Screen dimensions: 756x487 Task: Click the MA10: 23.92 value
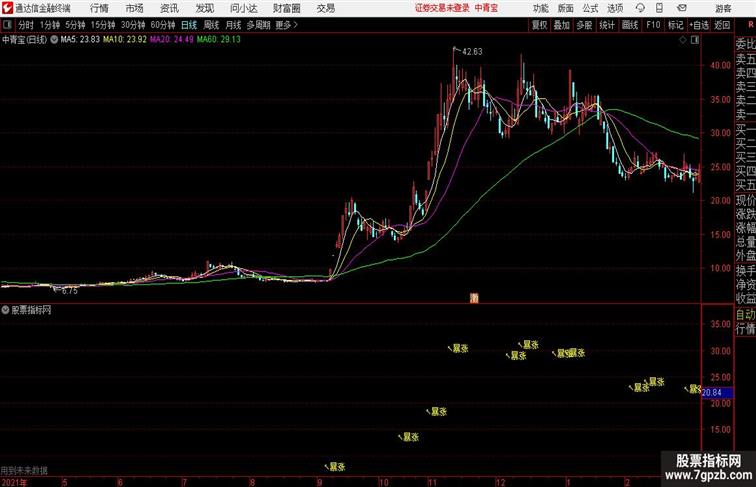(x=124, y=40)
